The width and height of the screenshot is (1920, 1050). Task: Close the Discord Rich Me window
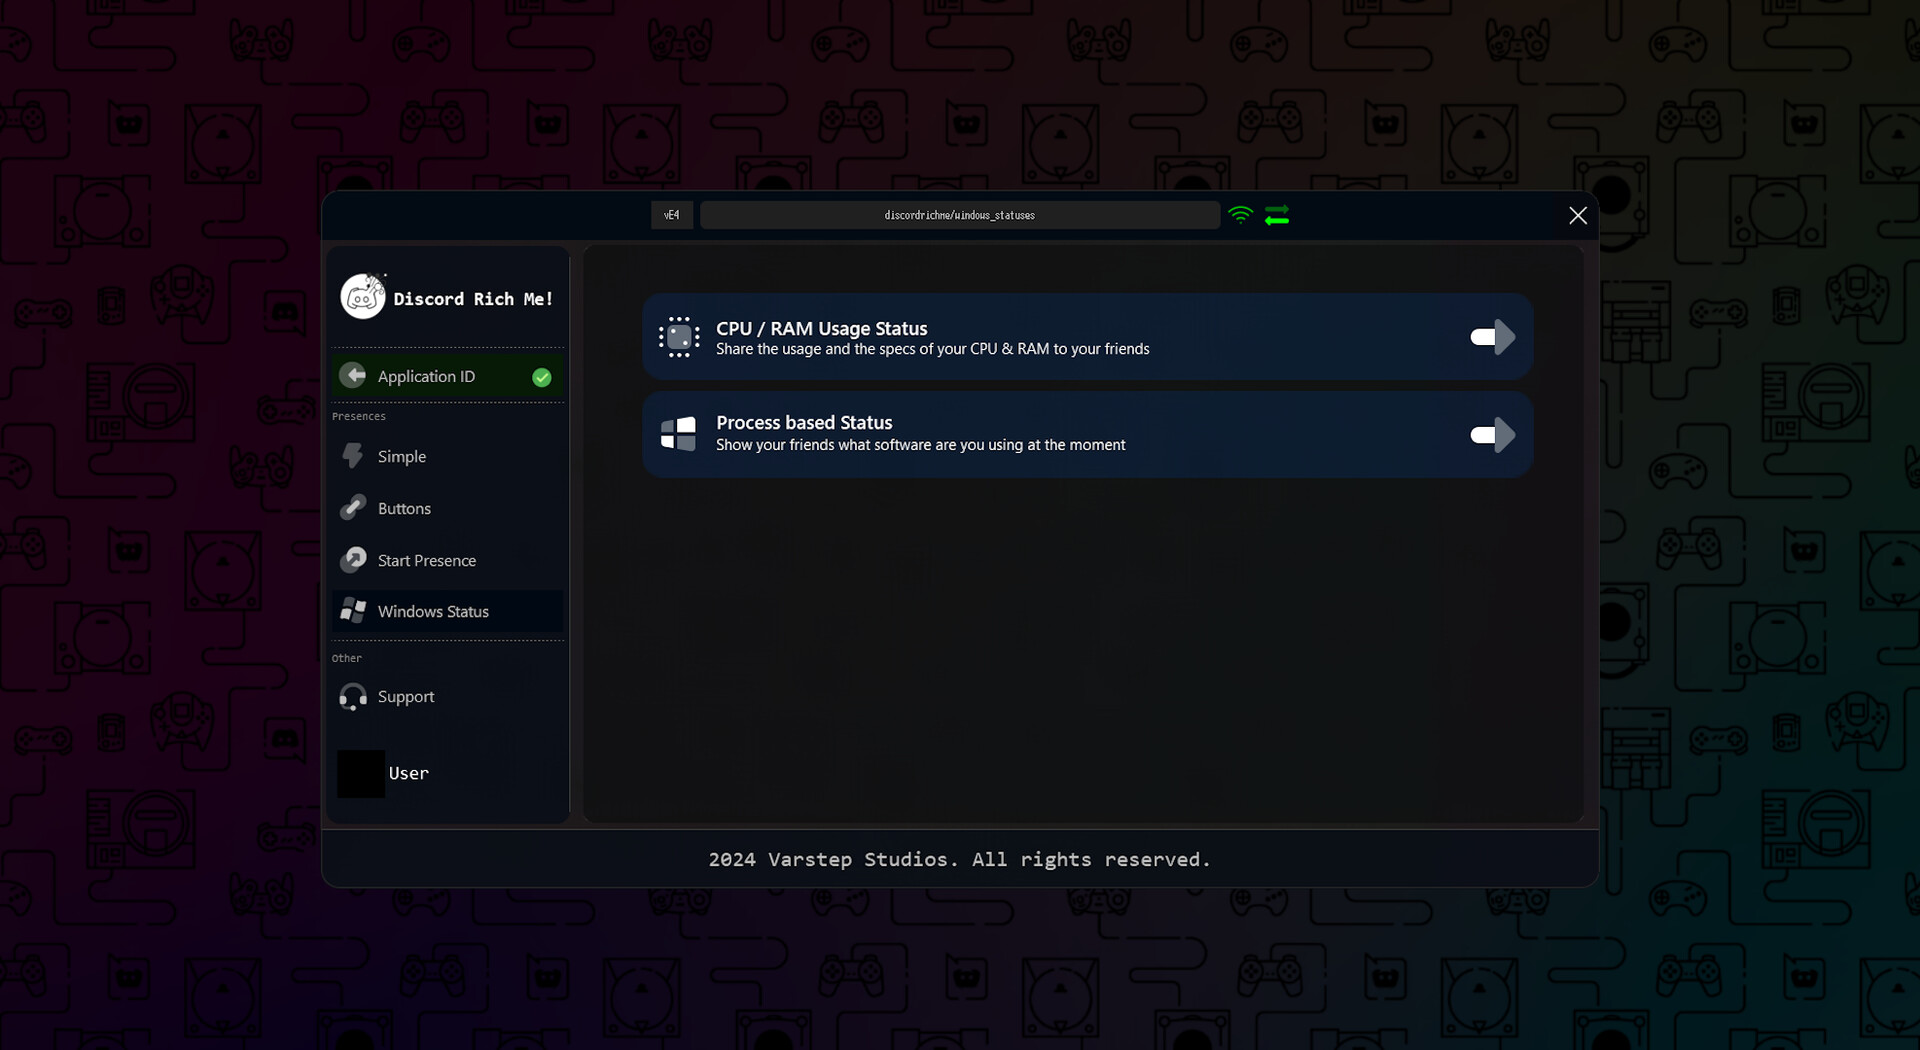tap(1577, 215)
